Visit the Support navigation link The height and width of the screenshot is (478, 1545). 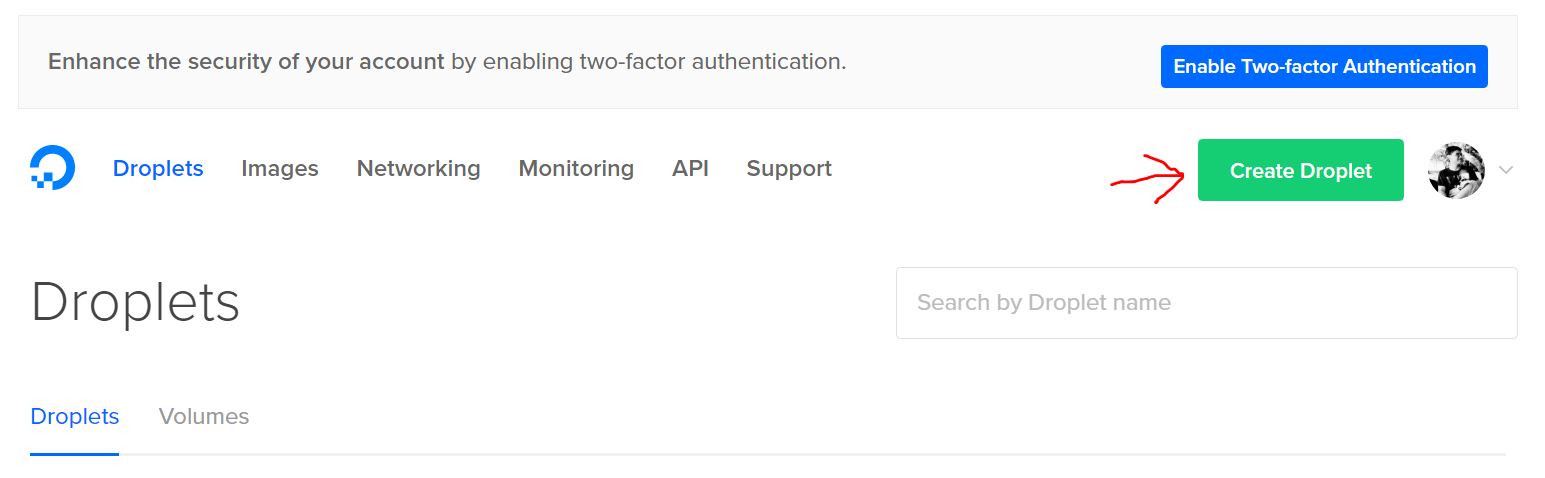coord(789,169)
